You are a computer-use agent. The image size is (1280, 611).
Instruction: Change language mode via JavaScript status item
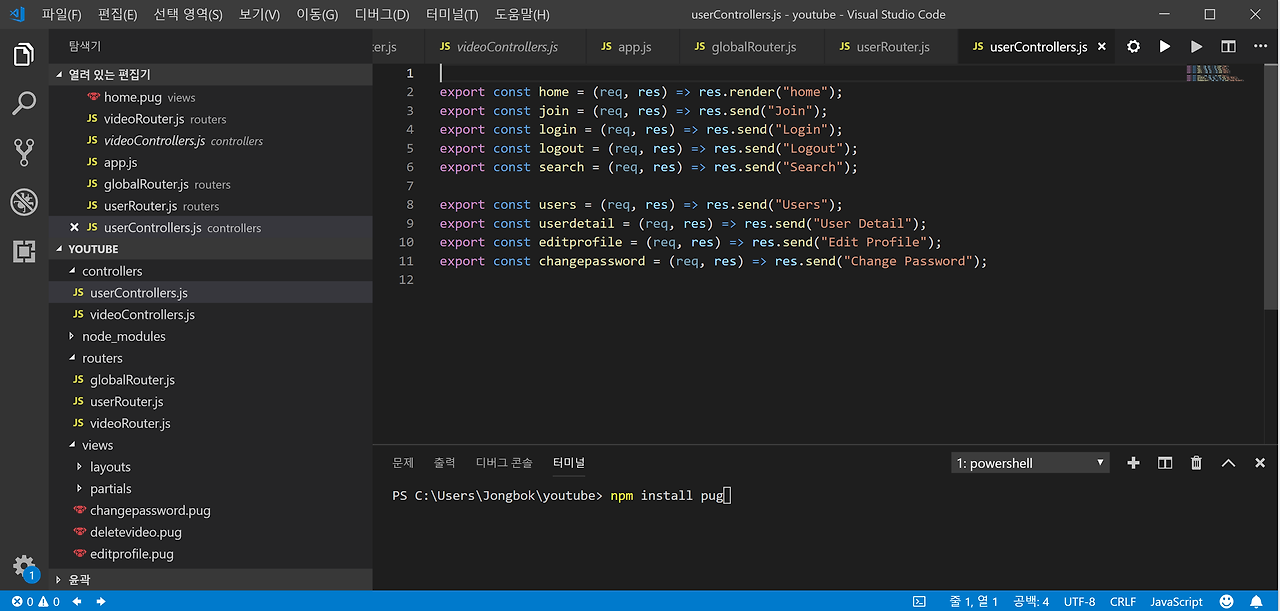coord(1176,602)
